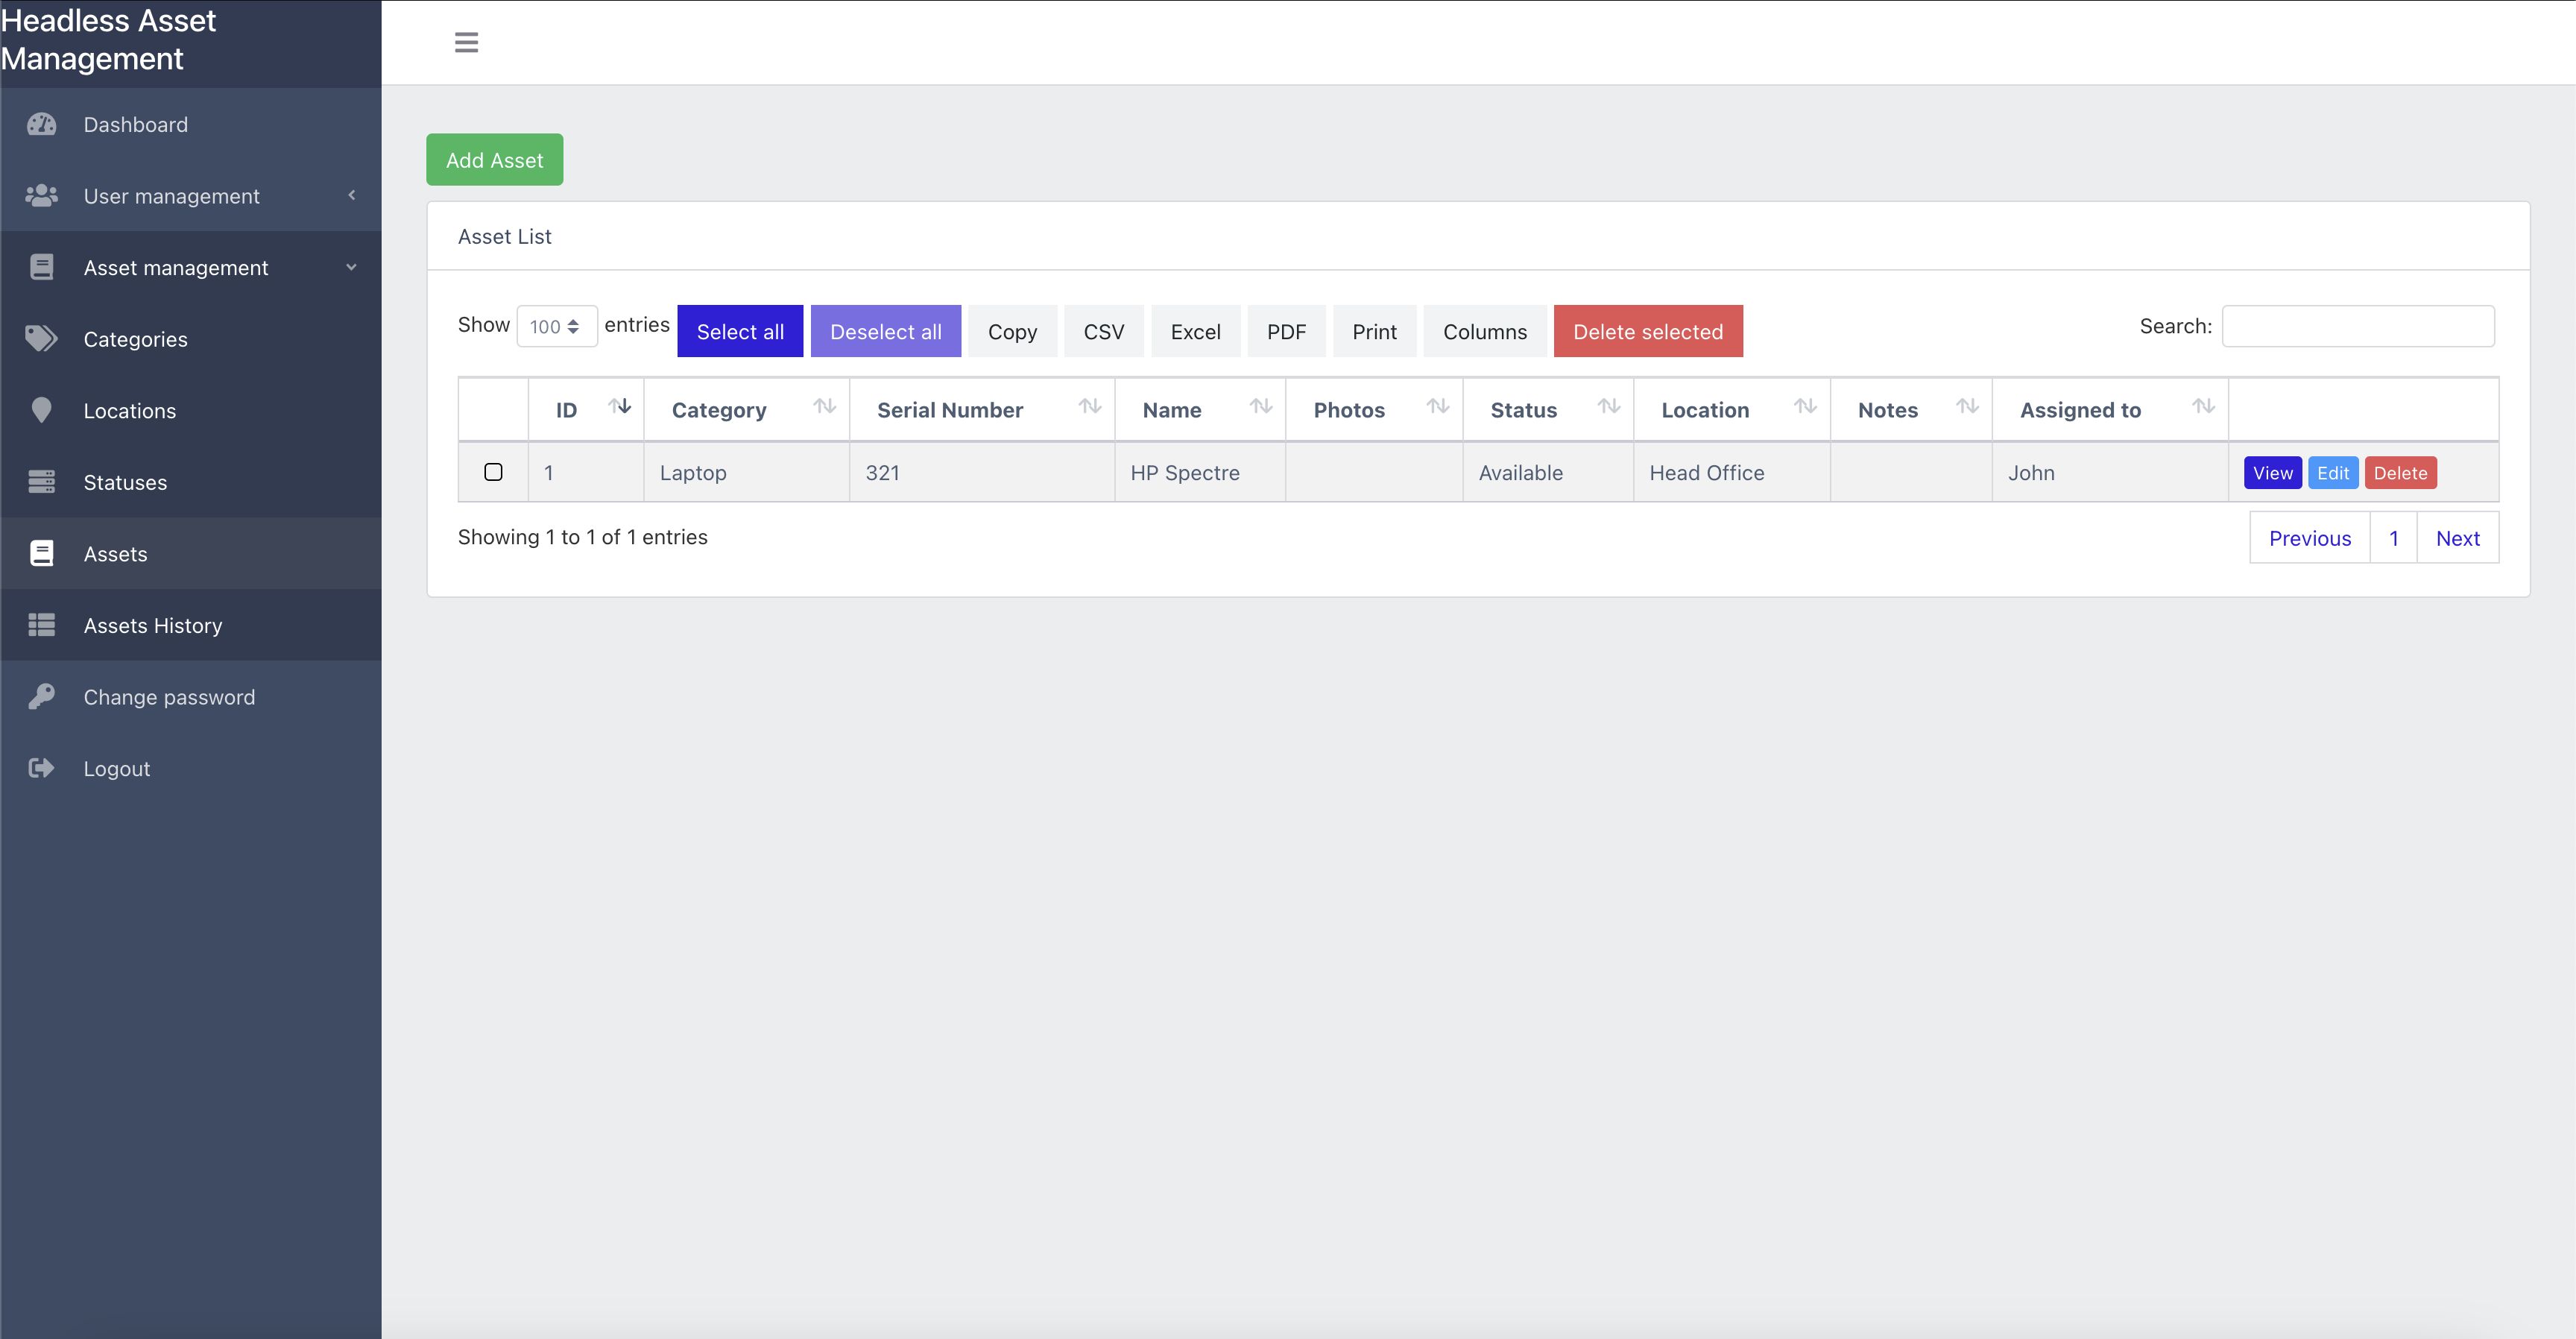Click the hamburger menu toggle icon
Viewport: 2576px width, 1339px height.
pos(466,42)
